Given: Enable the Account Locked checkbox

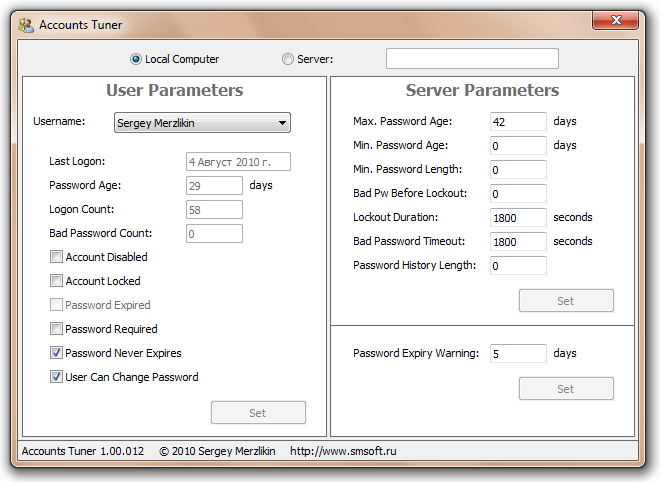Looking at the screenshot, I should [56, 281].
